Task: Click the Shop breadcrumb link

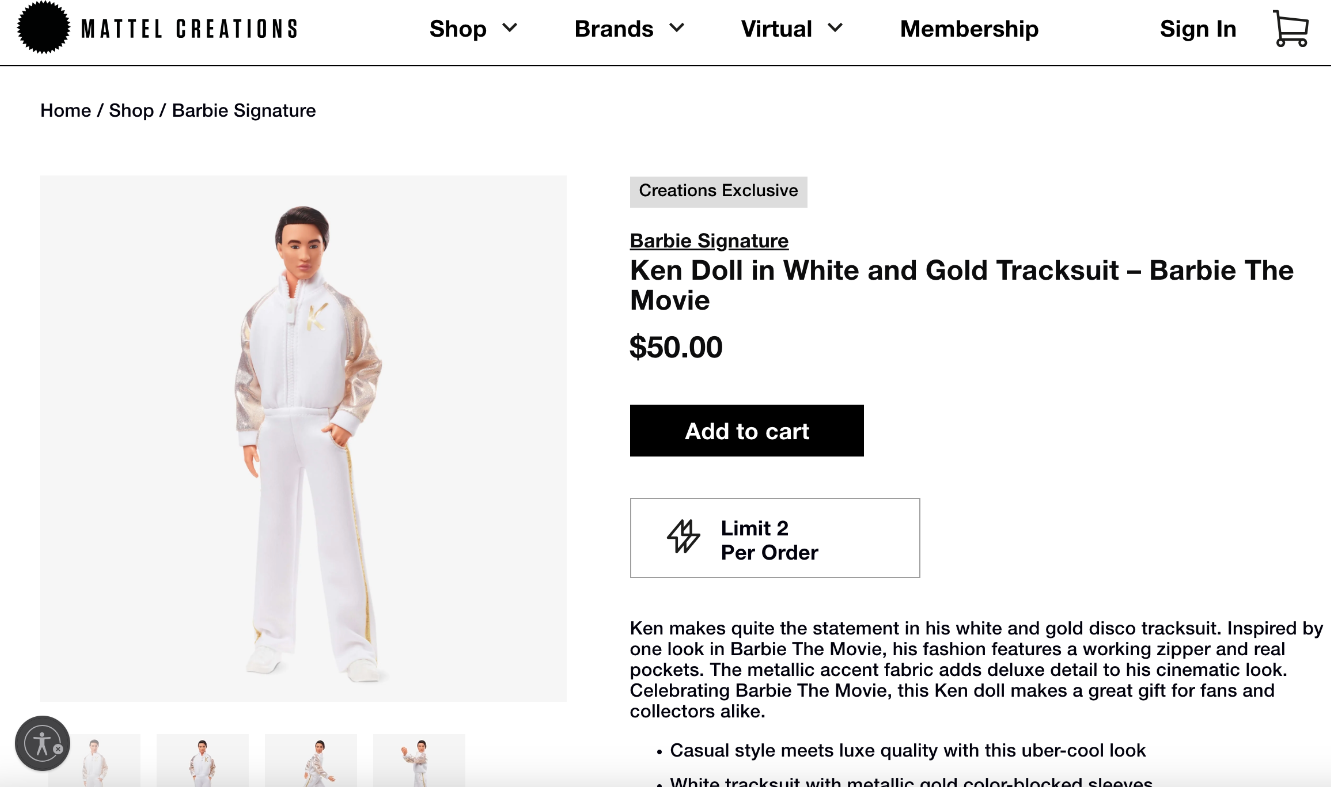Action: point(131,110)
